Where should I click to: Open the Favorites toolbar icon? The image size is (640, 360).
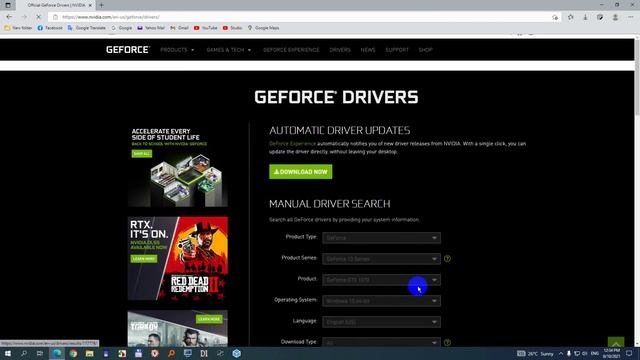coord(570,17)
